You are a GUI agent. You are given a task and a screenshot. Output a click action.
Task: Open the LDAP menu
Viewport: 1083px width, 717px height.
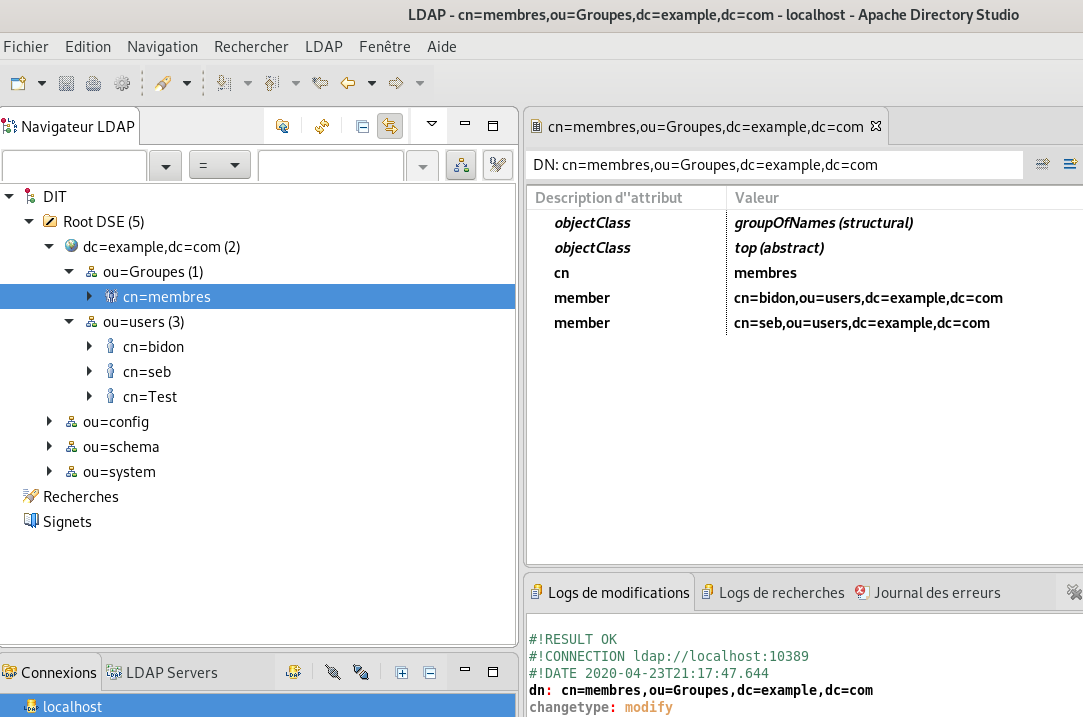[x=324, y=47]
